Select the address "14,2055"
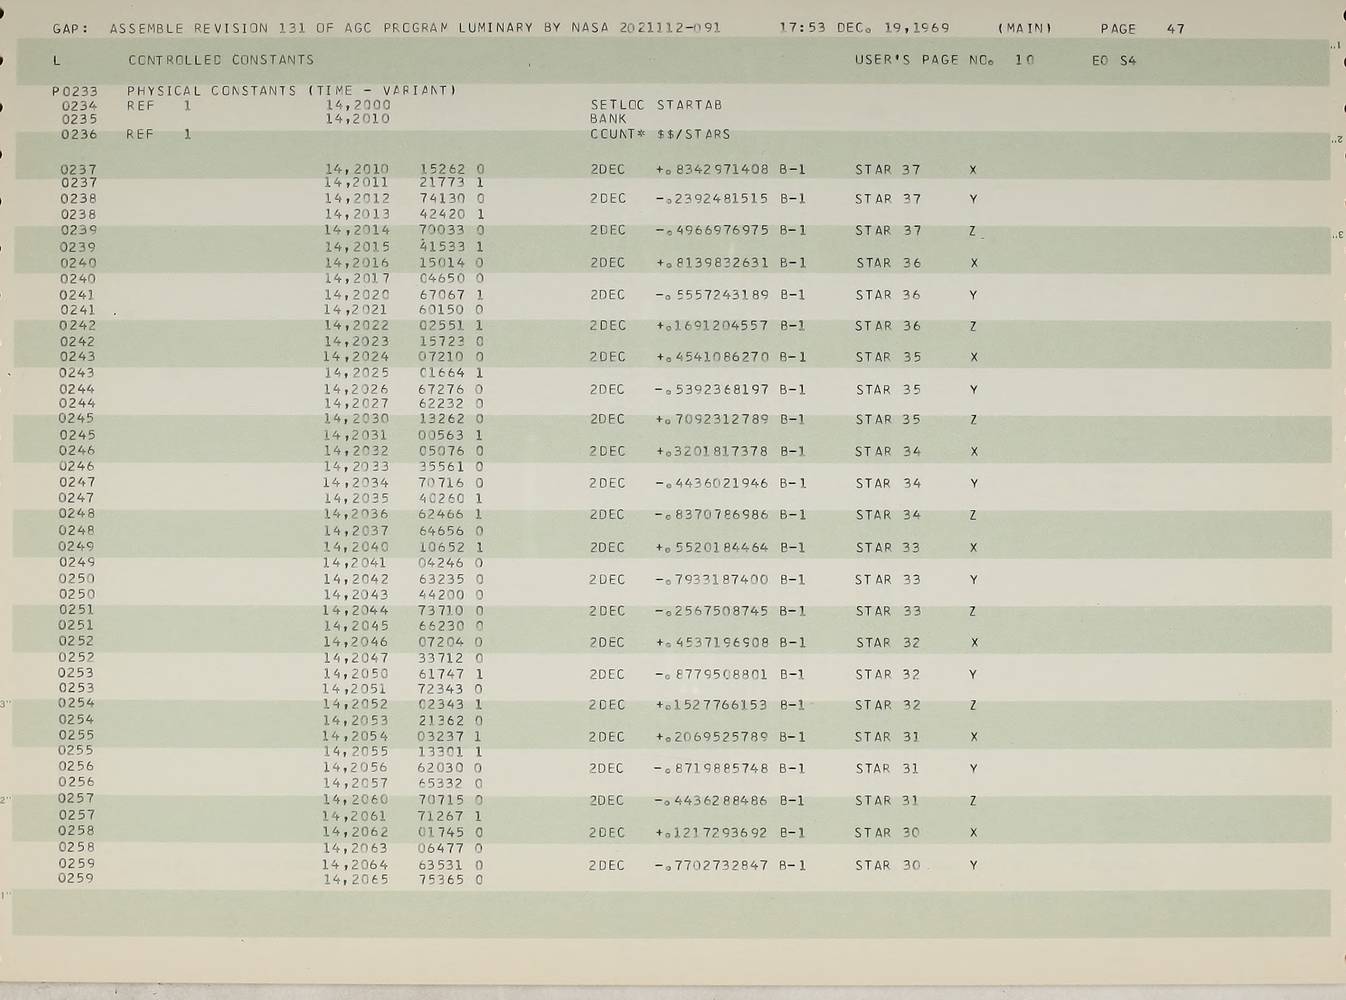1346x1000 pixels. [356, 751]
